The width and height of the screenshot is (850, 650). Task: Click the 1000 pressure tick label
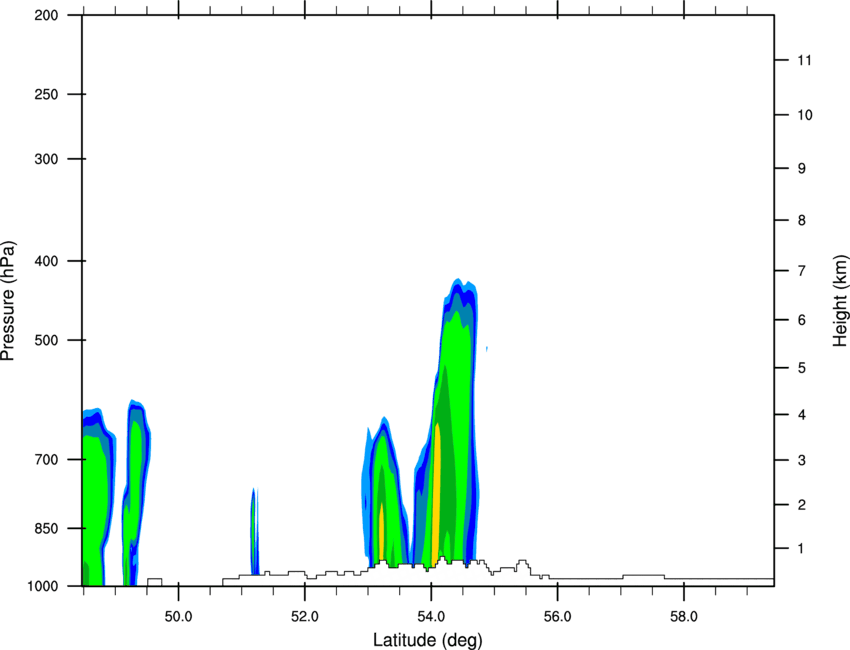tap(43, 586)
